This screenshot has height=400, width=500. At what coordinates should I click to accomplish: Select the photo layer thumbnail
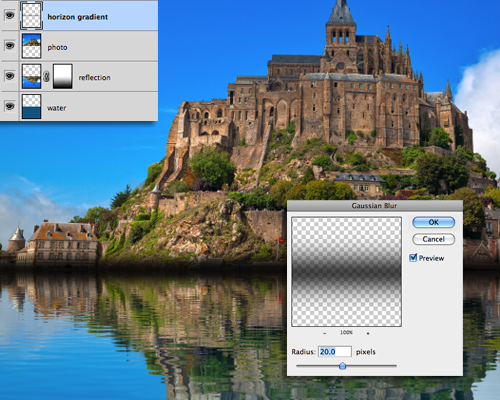[x=32, y=46]
